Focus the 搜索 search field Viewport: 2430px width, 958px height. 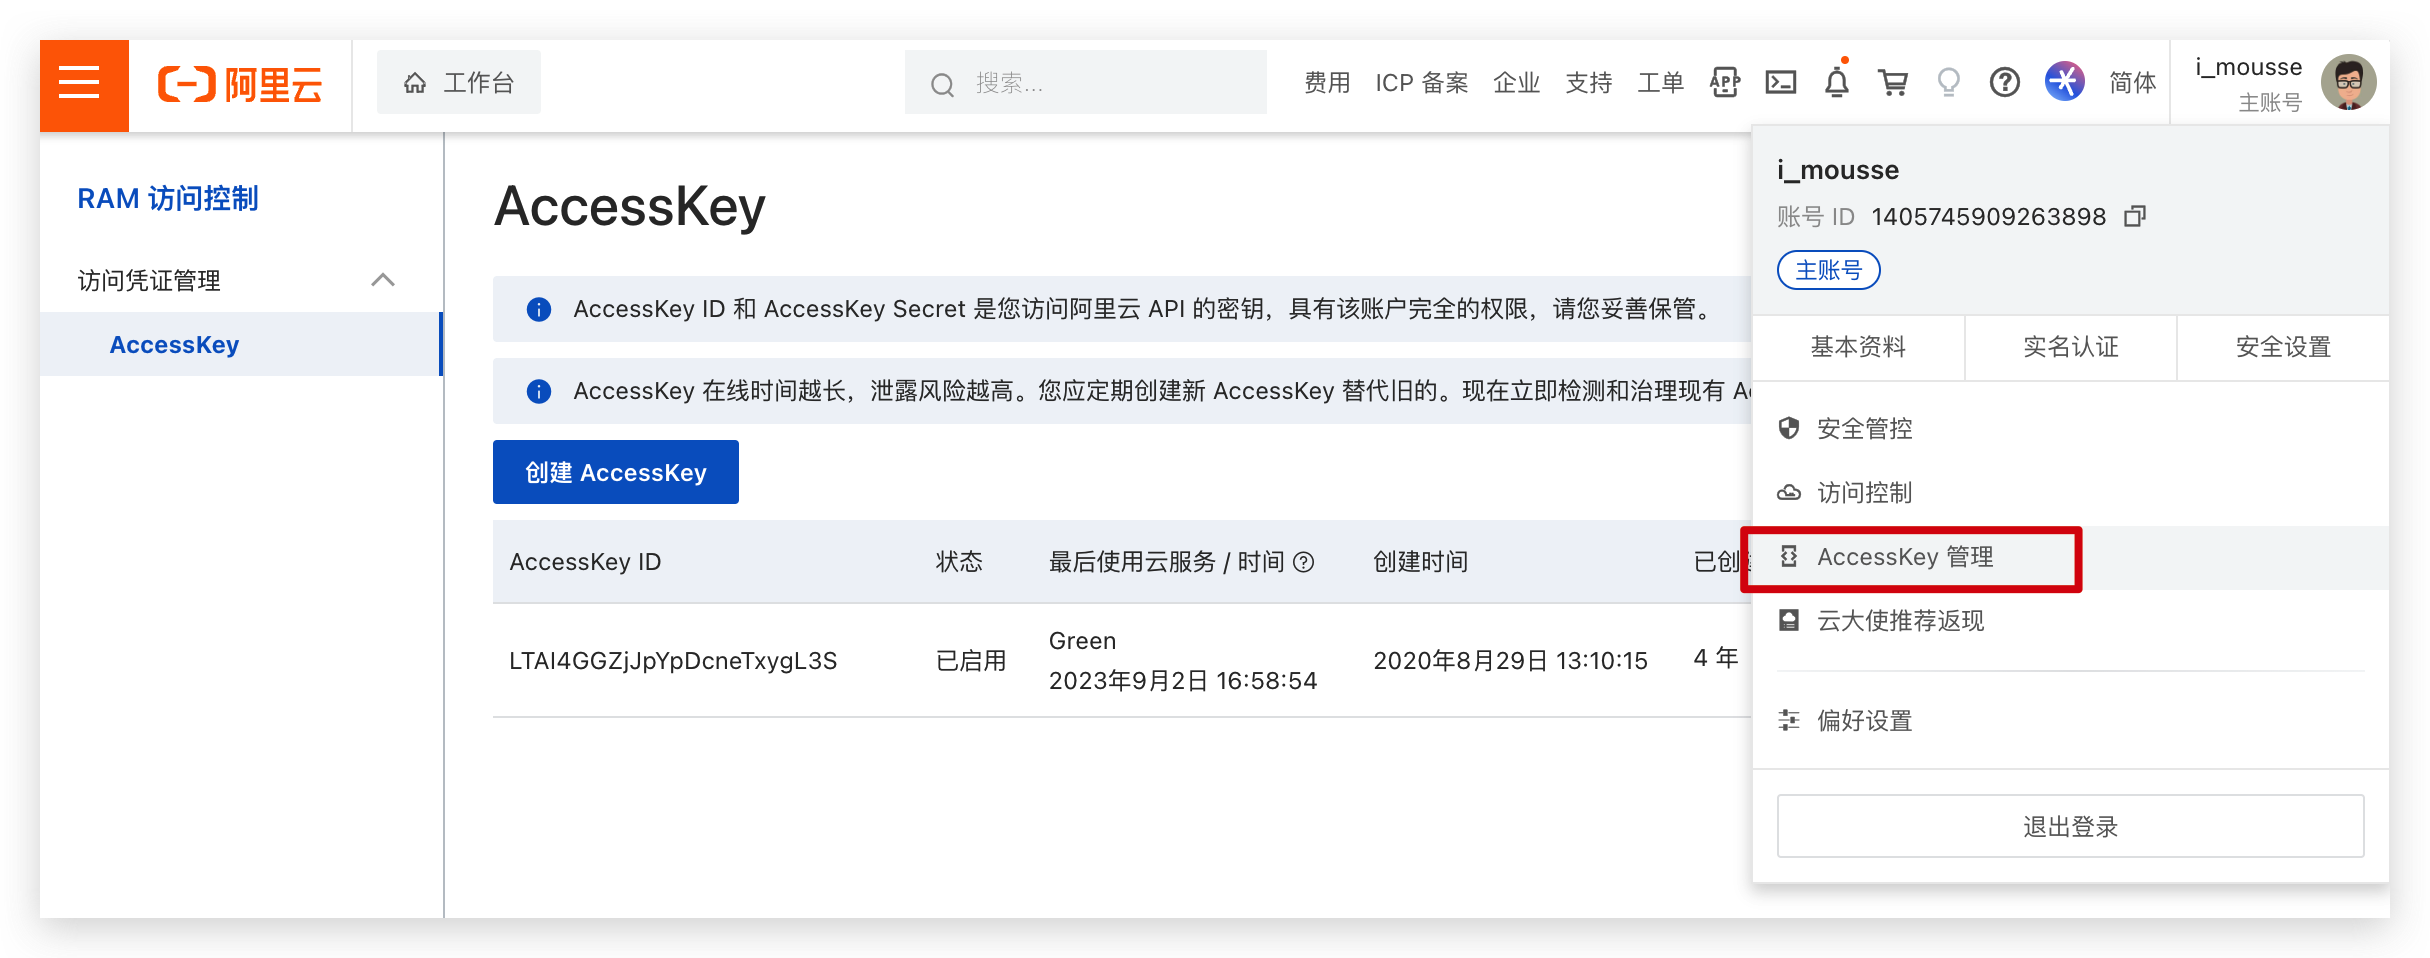[x=1086, y=82]
